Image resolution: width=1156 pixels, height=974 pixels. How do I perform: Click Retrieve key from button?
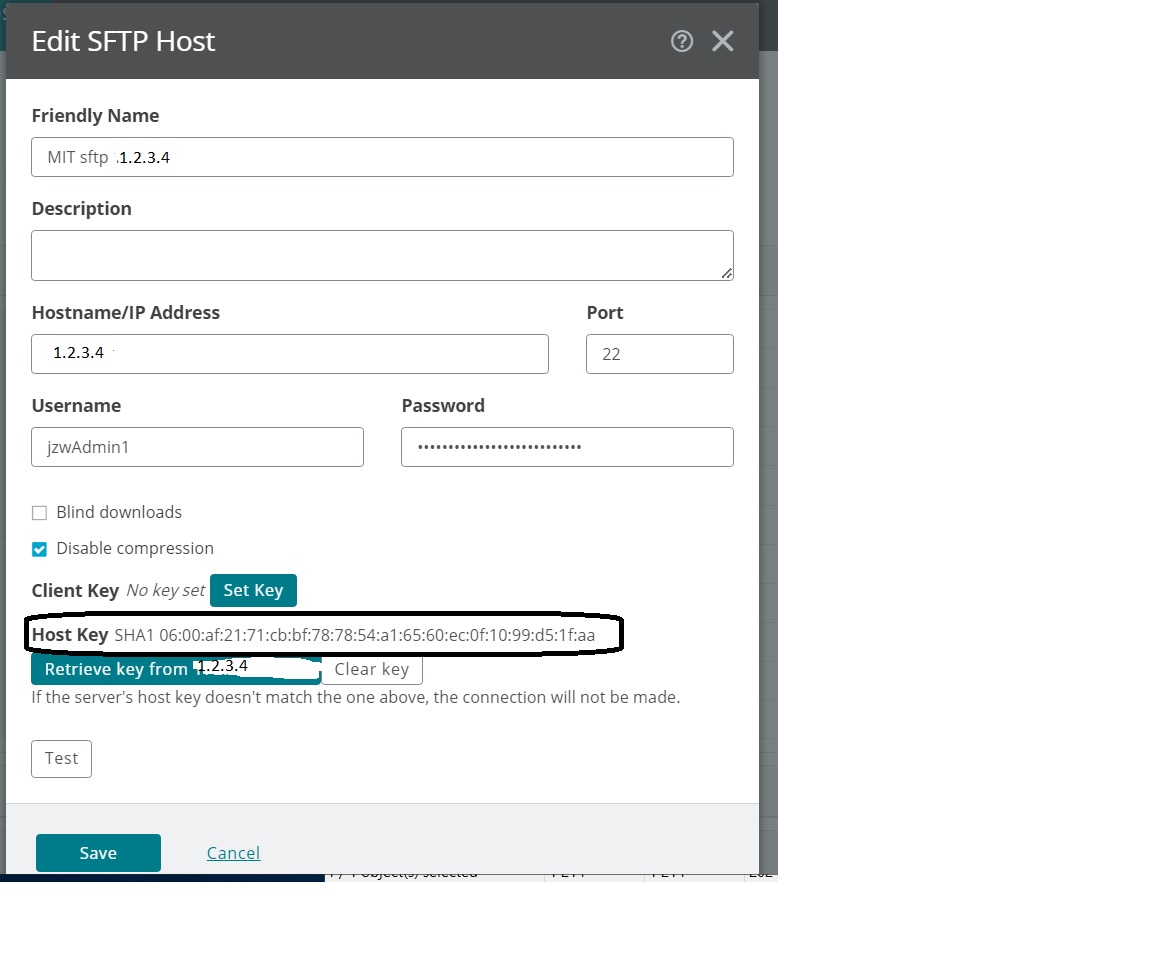point(175,669)
